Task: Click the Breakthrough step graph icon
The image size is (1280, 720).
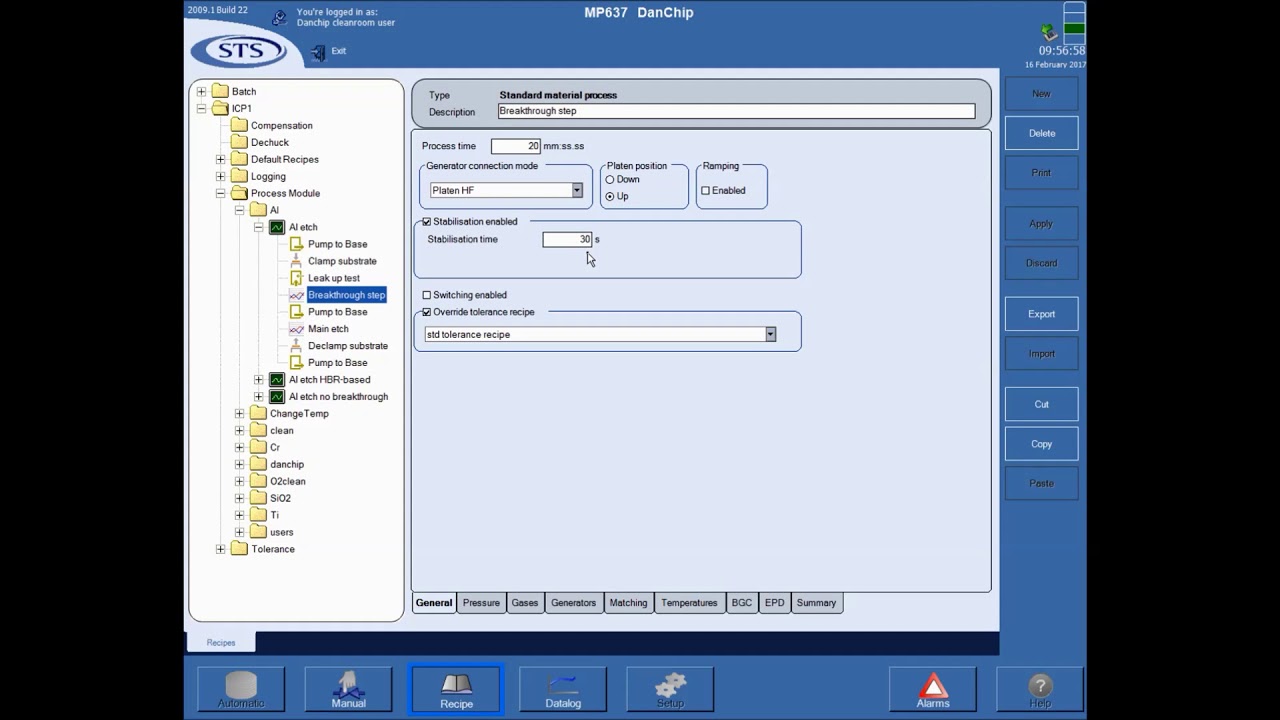Action: (296, 295)
